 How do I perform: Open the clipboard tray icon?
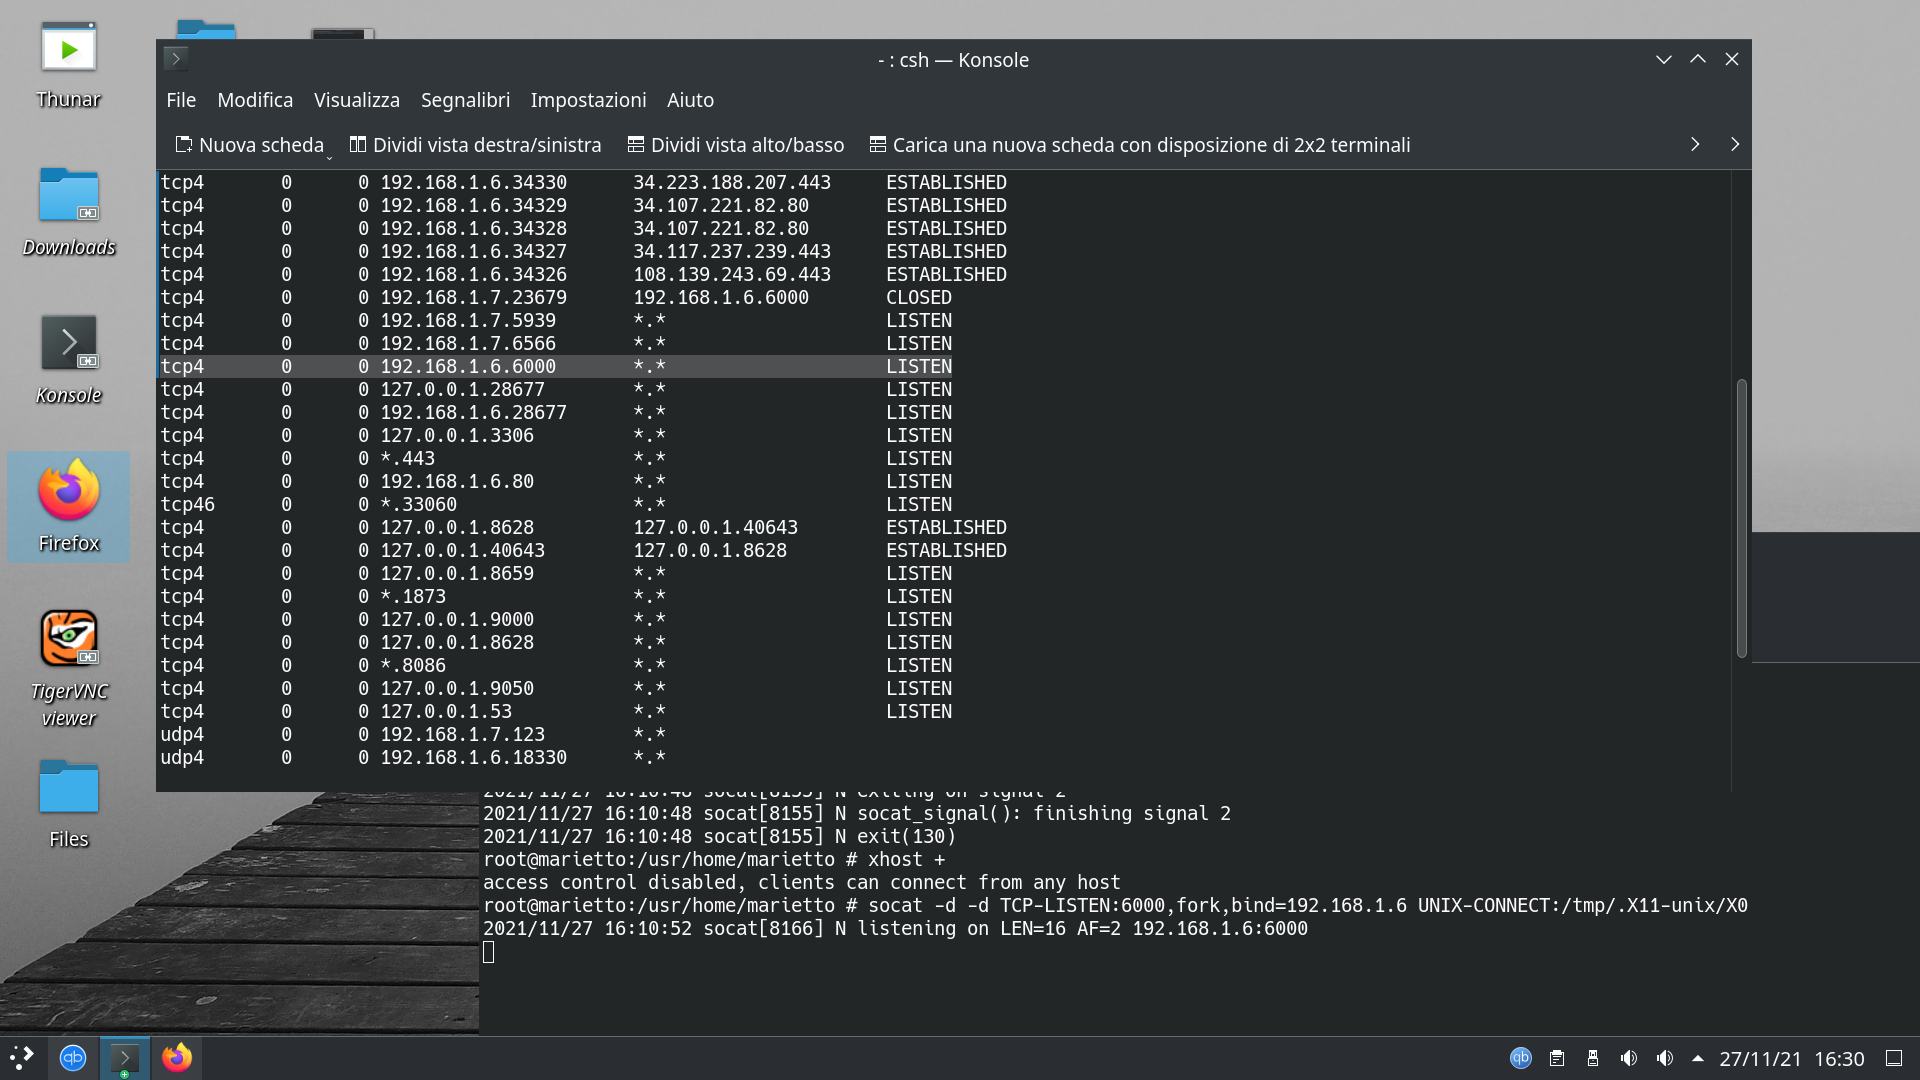(x=1557, y=1058)
